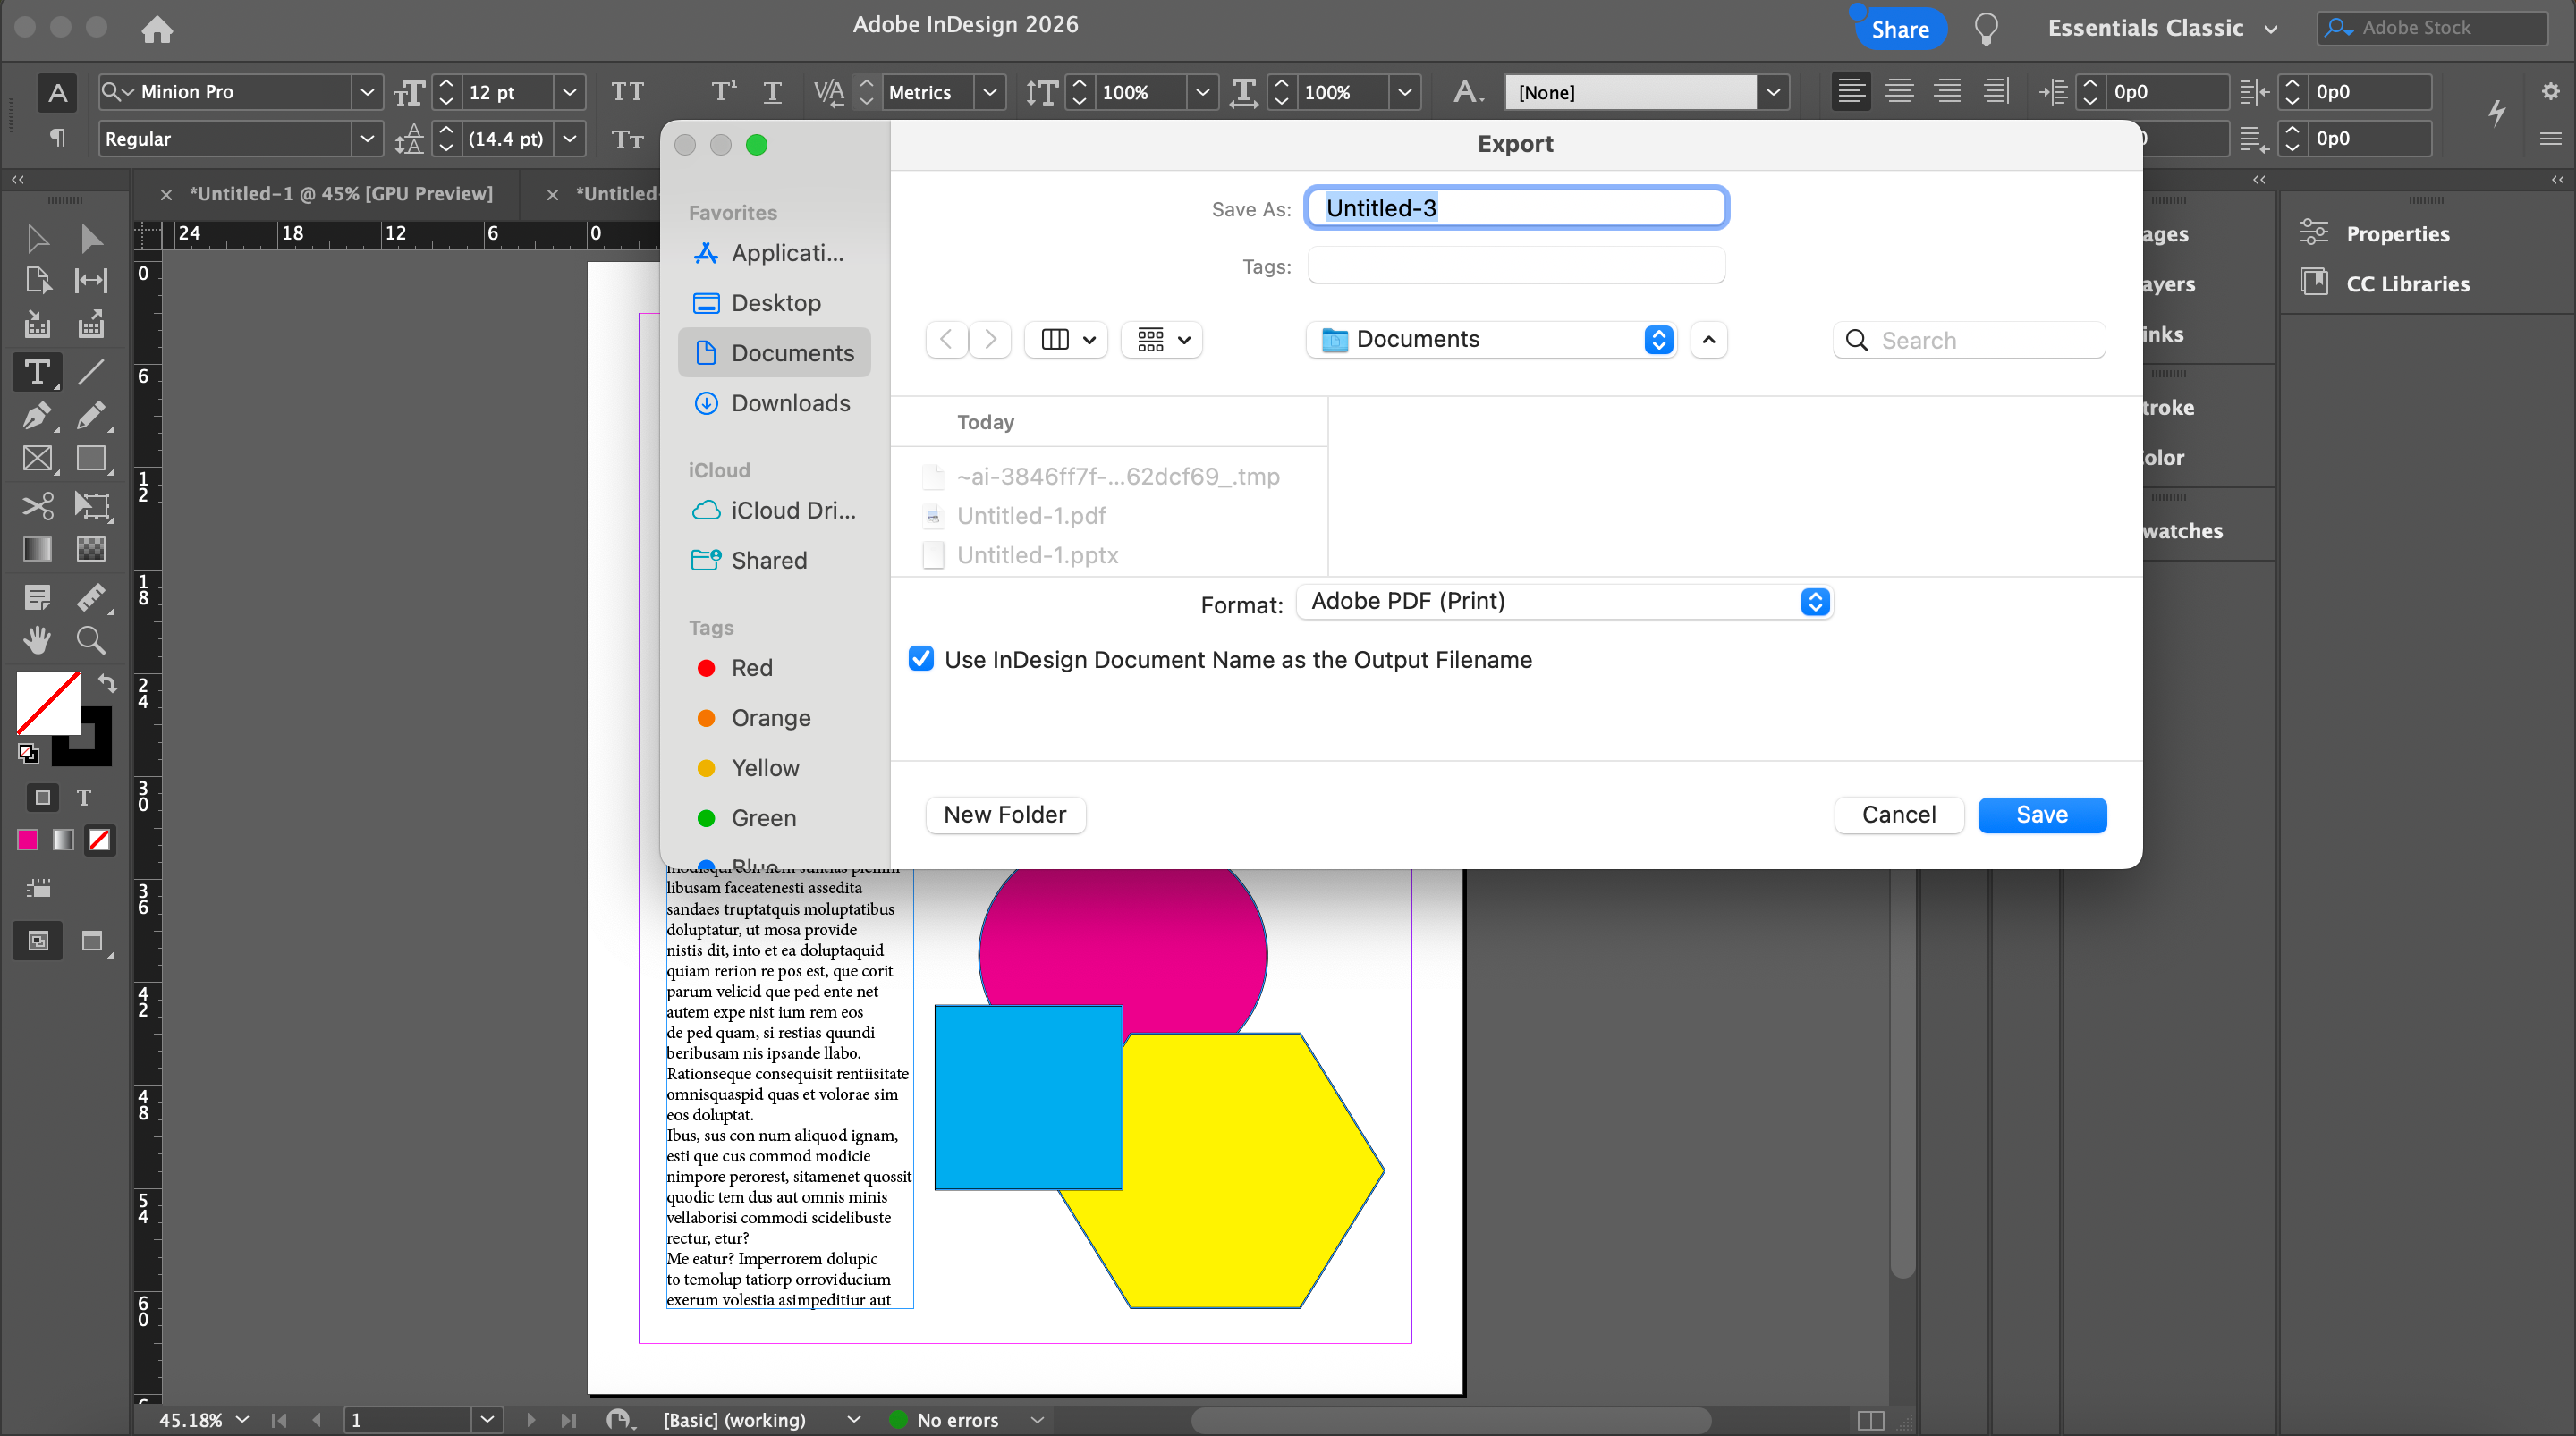This screenshot has height=1436, width=2576.
Task: Click the New Folder button
Action: 1004,815
